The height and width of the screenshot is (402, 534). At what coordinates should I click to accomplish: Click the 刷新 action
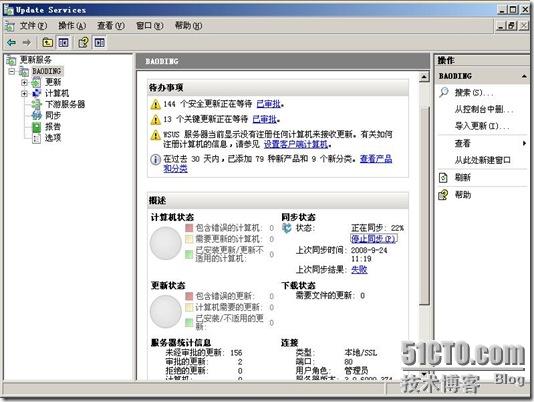coord(462,177)
